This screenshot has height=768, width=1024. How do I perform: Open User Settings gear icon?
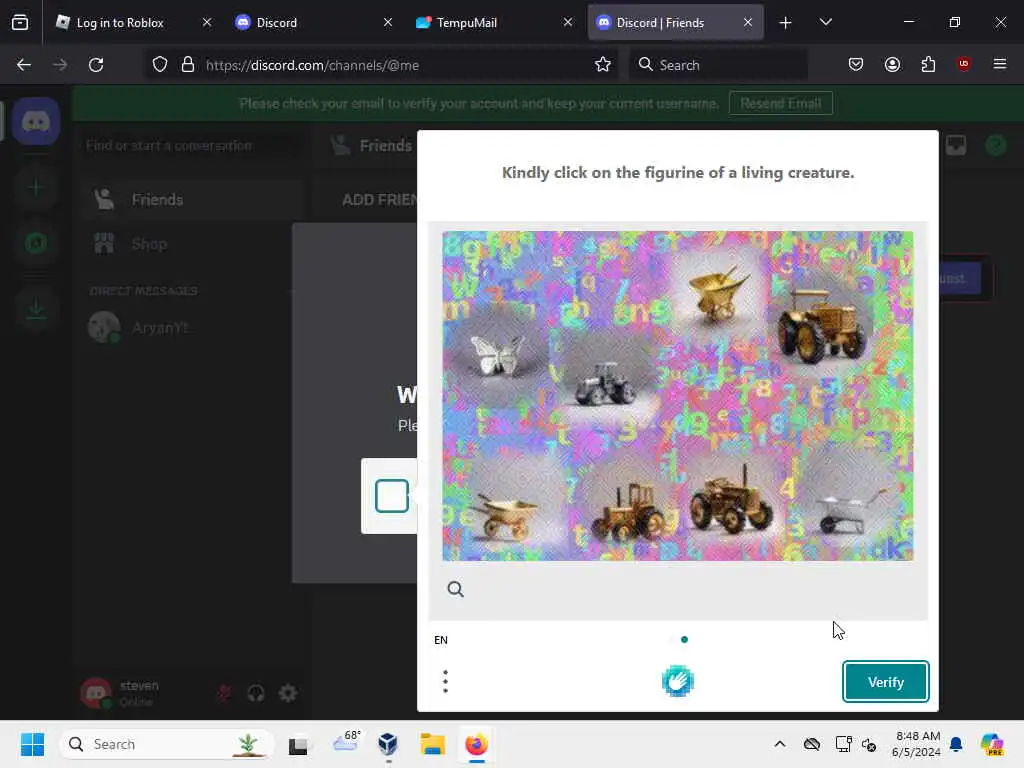[x=288, y=693]
